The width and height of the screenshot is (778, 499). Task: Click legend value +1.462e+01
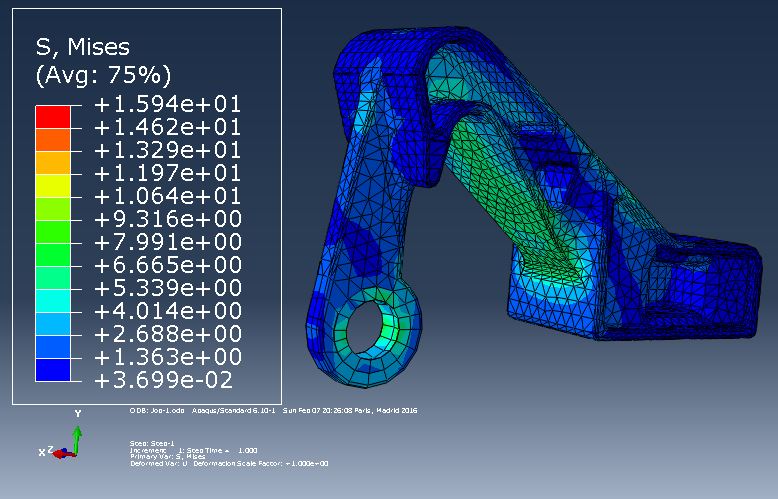click(168, 127)
